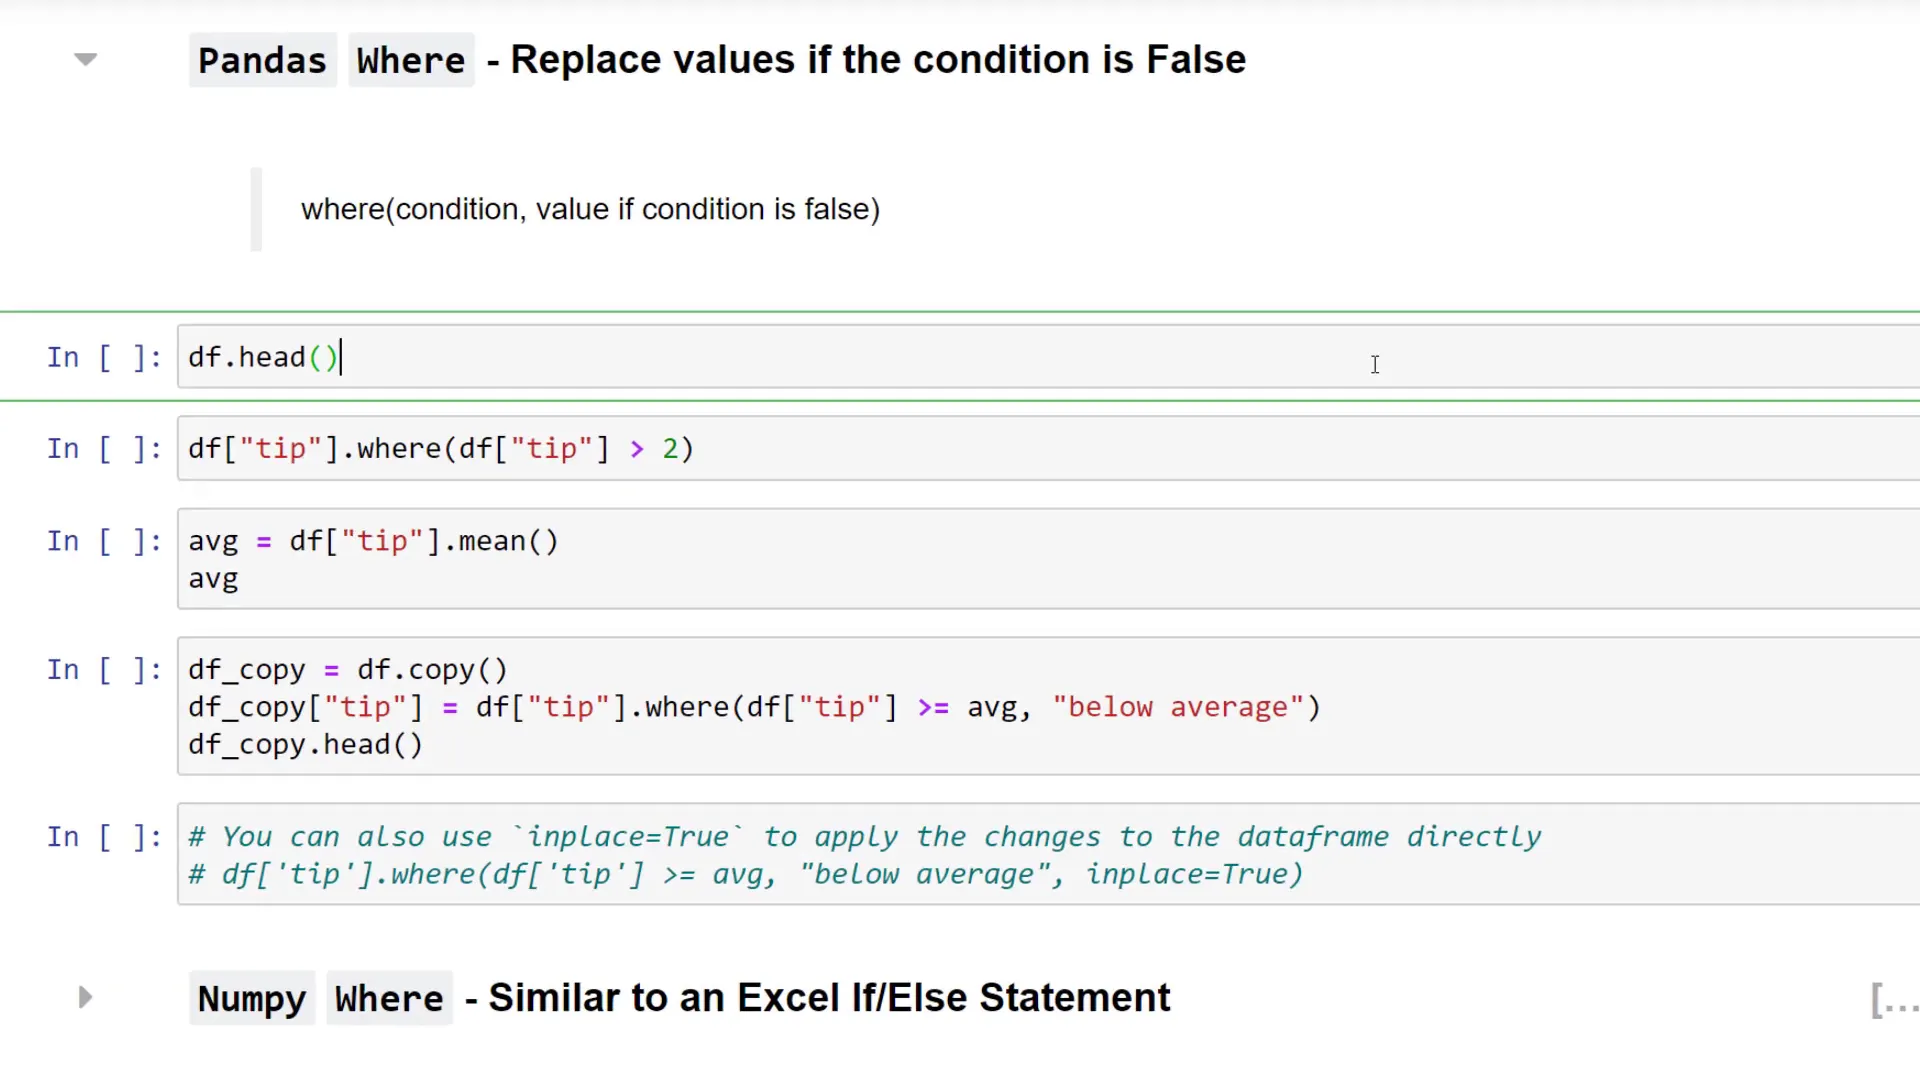This screenshot has width=1920, height=1080.
Task: Click the avg variable on the second line
Action: coord(213,578)
